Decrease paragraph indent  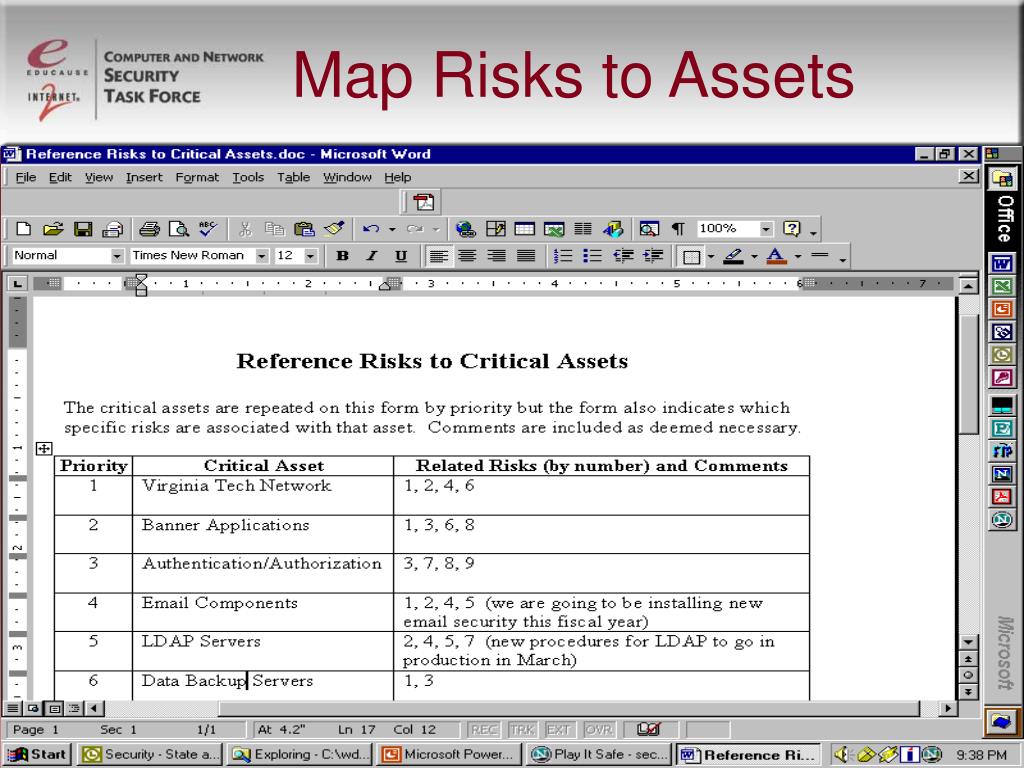(623, 256)
